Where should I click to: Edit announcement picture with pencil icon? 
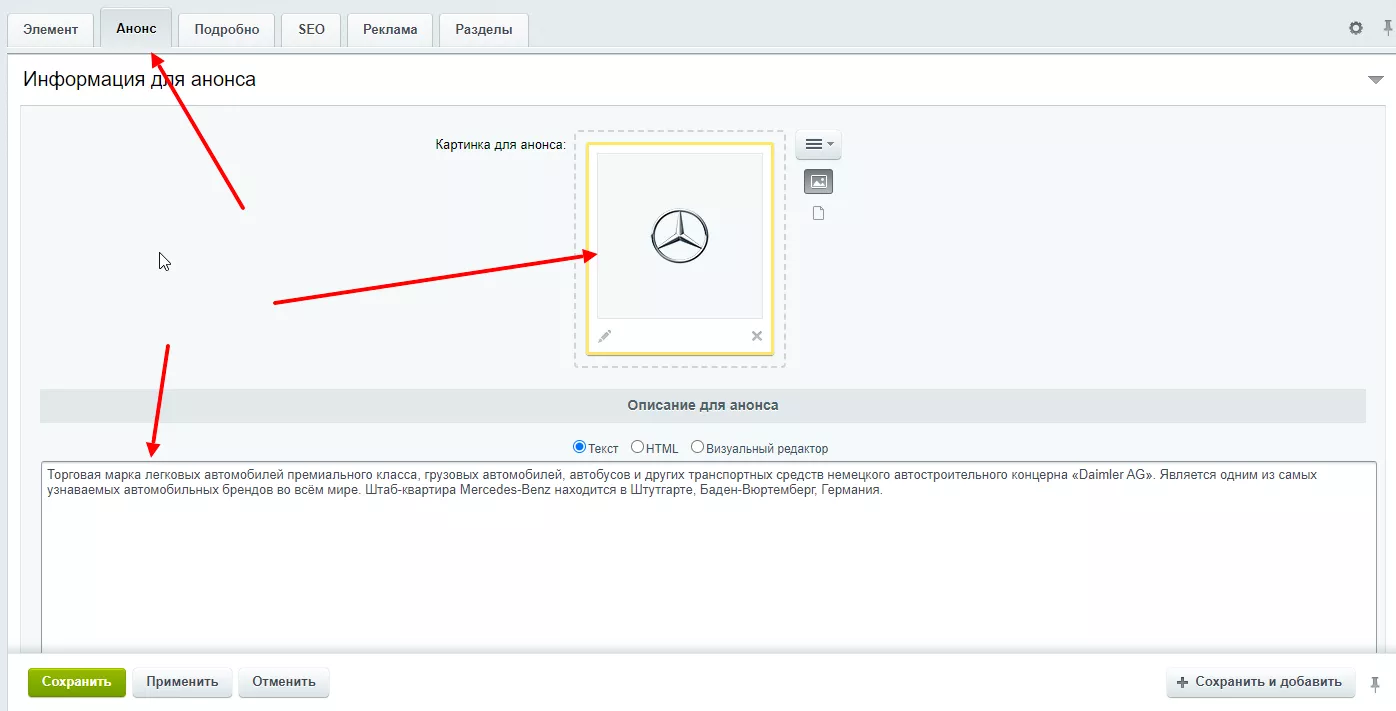tap(604, 336)
